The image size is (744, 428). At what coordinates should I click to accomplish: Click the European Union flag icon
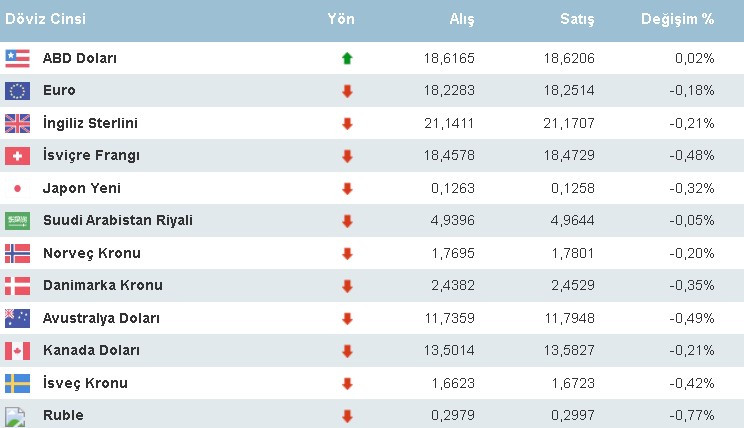click(x=17, y=91)
